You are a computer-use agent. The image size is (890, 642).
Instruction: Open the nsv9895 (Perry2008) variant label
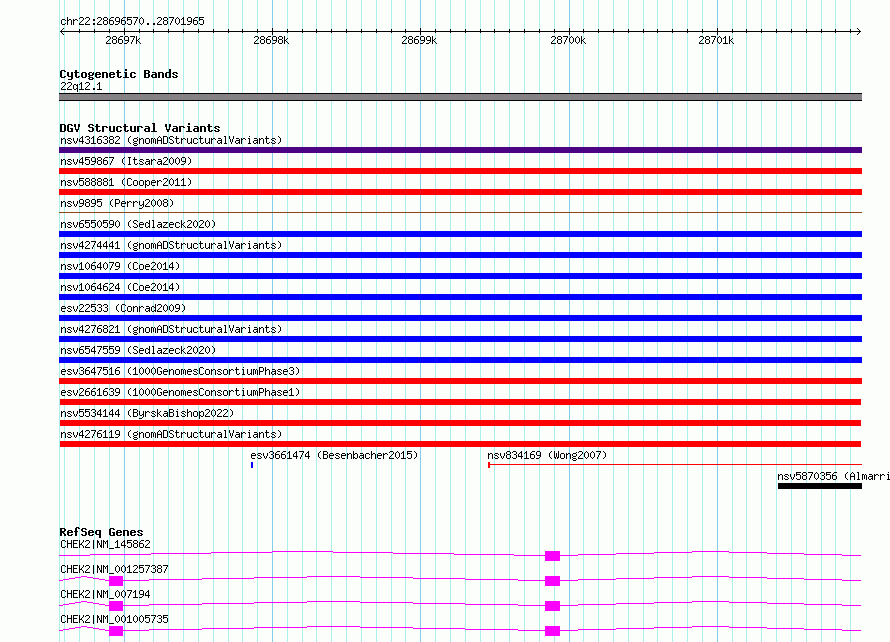(117, 203)
